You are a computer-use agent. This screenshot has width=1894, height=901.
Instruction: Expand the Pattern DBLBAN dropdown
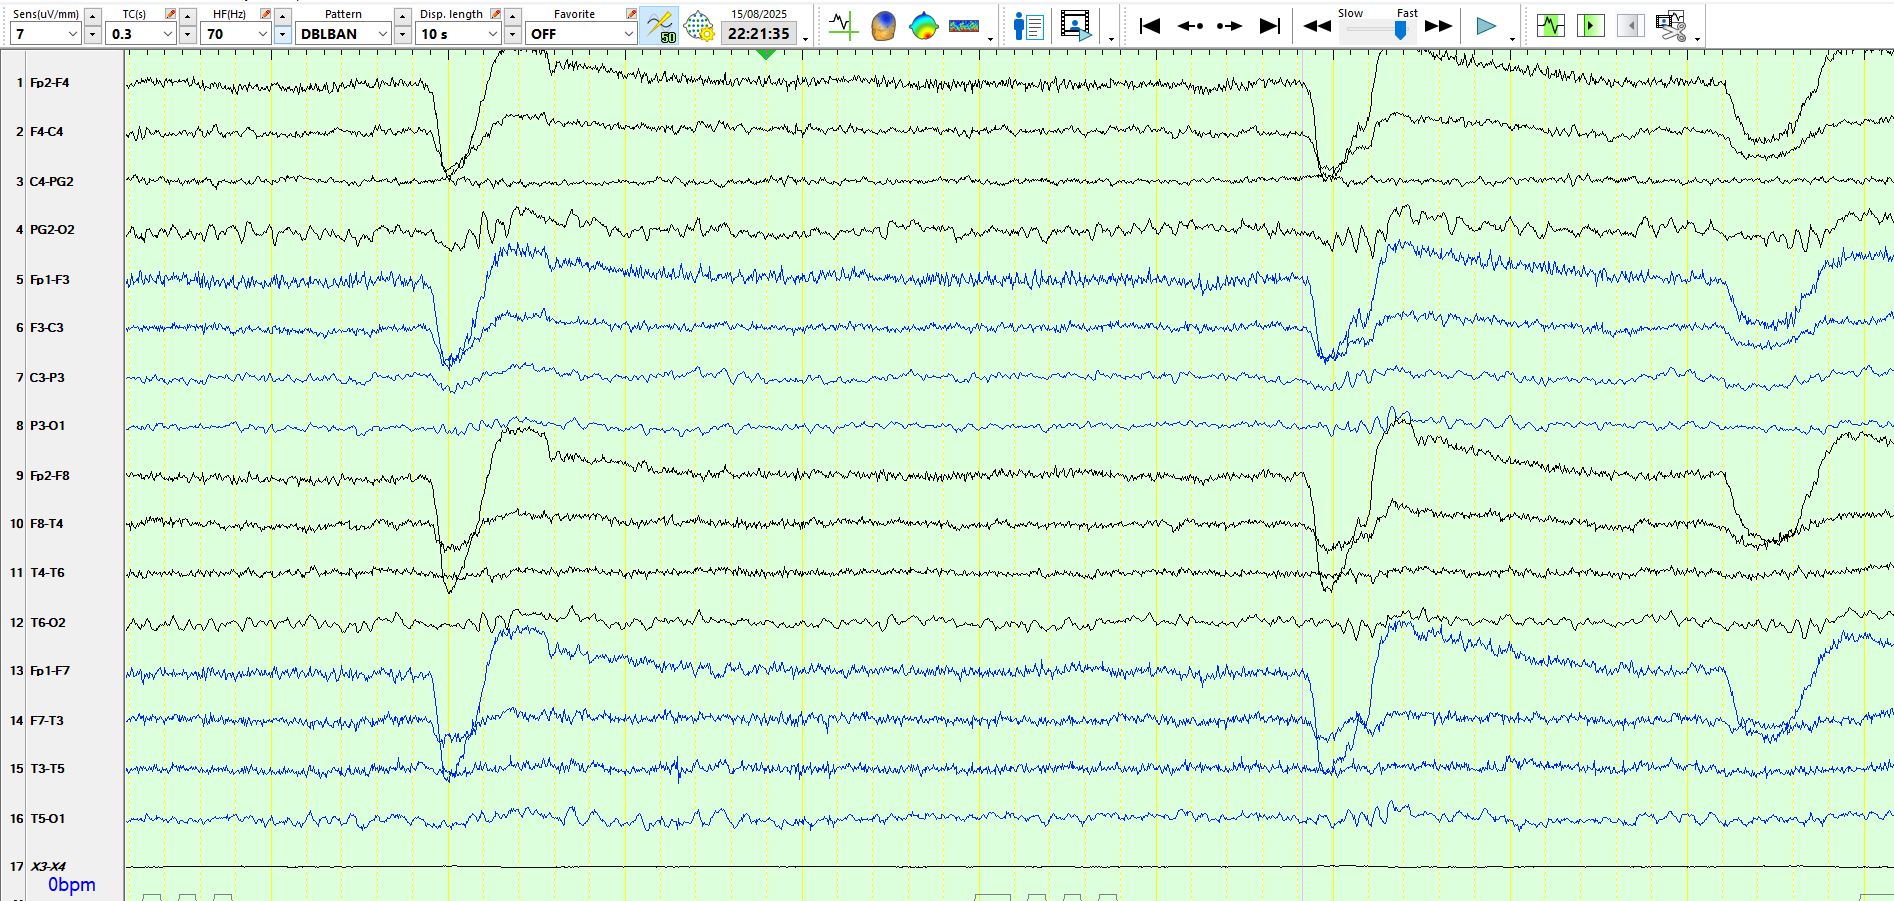coord(382,34)
